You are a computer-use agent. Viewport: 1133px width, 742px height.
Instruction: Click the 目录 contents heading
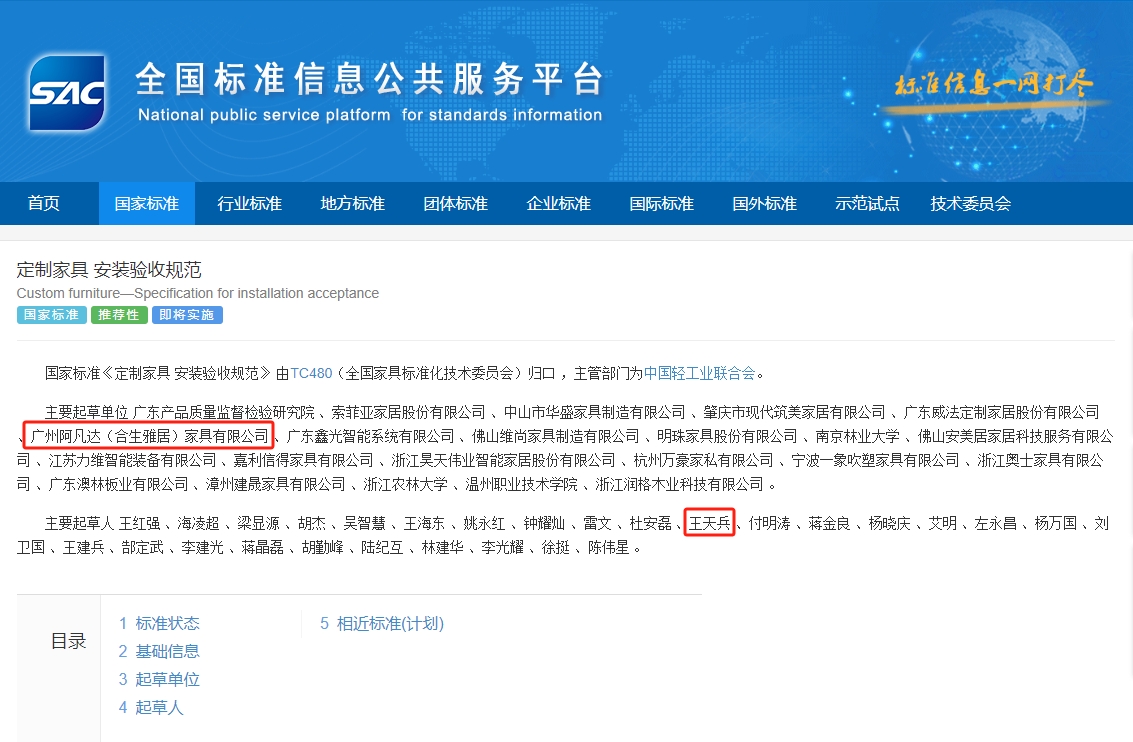click(69, 641)
